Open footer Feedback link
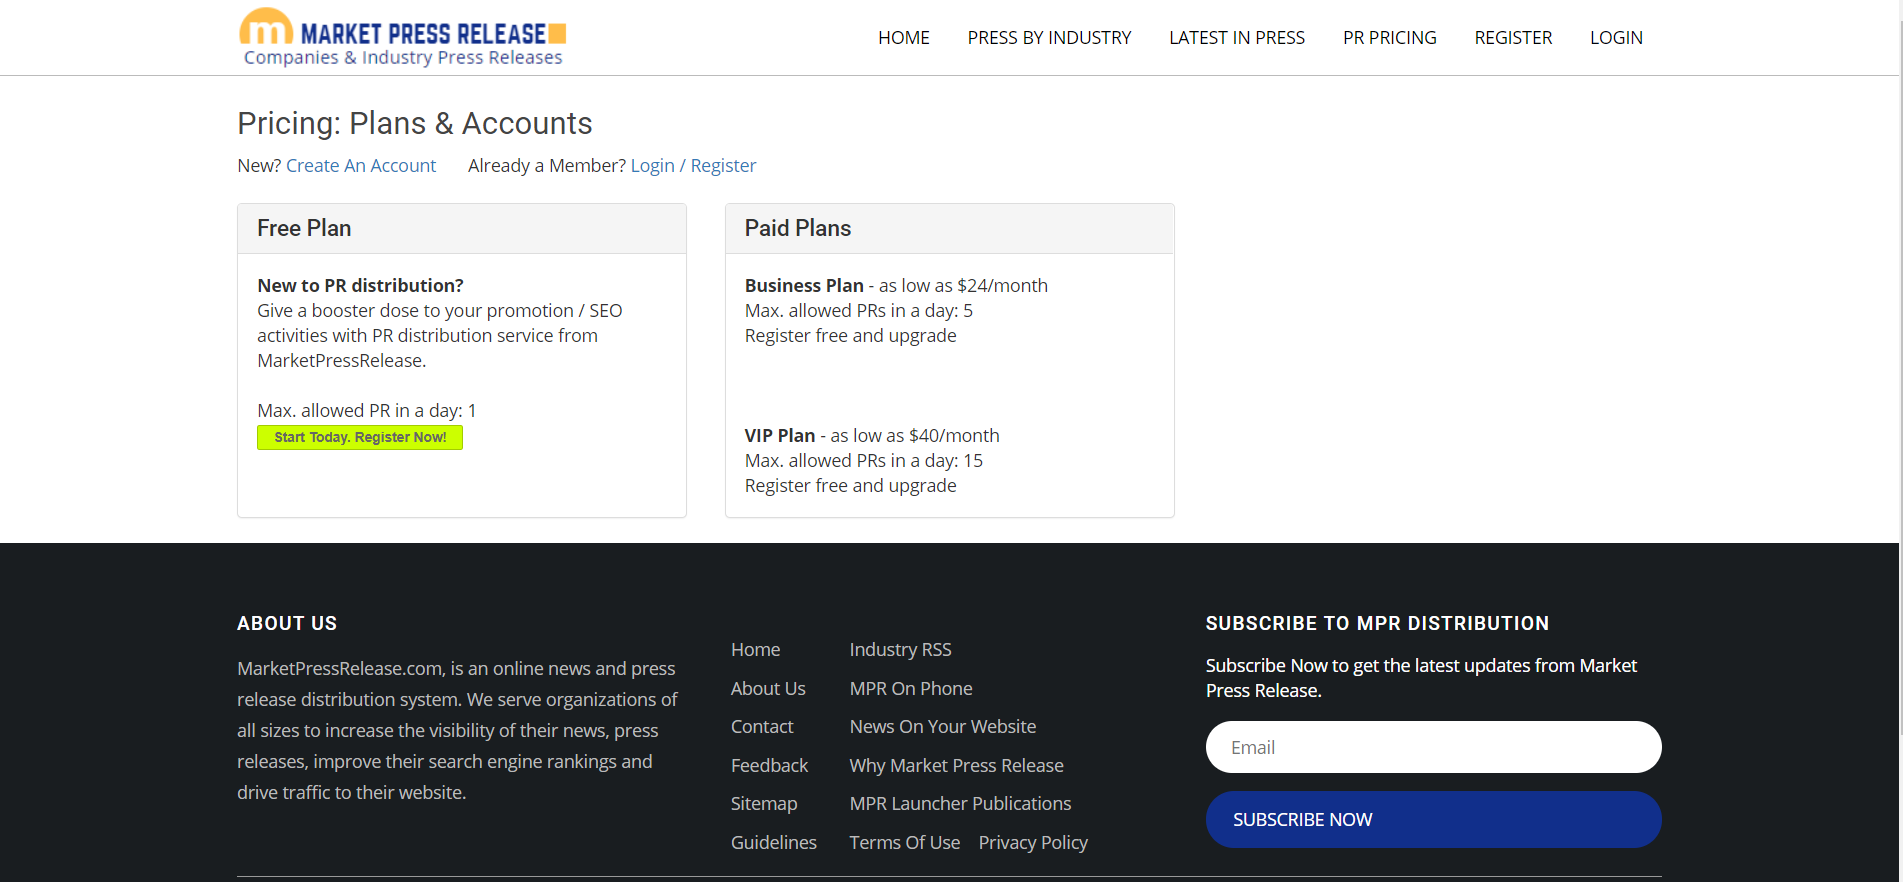This screenshot has height=882, width=1903. click(769, 766)
